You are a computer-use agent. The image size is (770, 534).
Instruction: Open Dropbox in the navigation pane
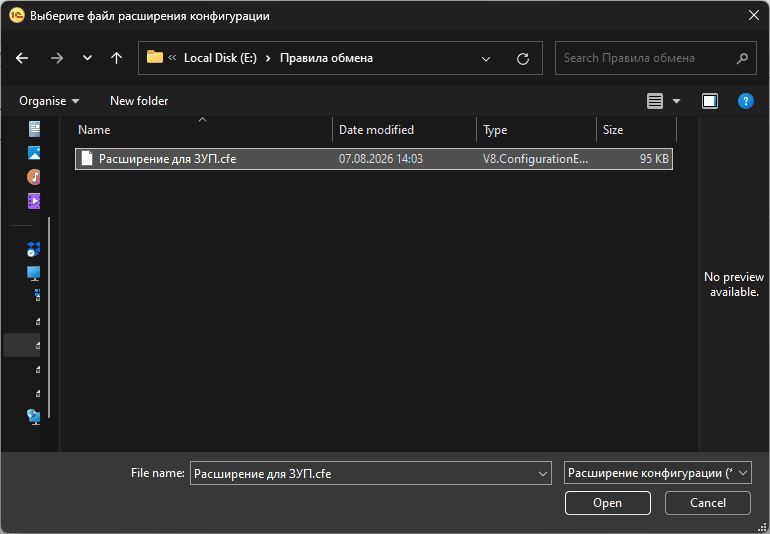click(33, 250)
